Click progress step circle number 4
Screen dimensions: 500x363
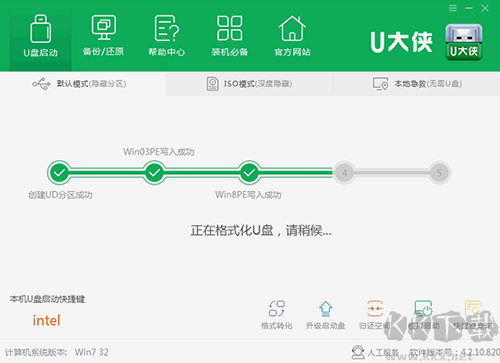[345, 173]
